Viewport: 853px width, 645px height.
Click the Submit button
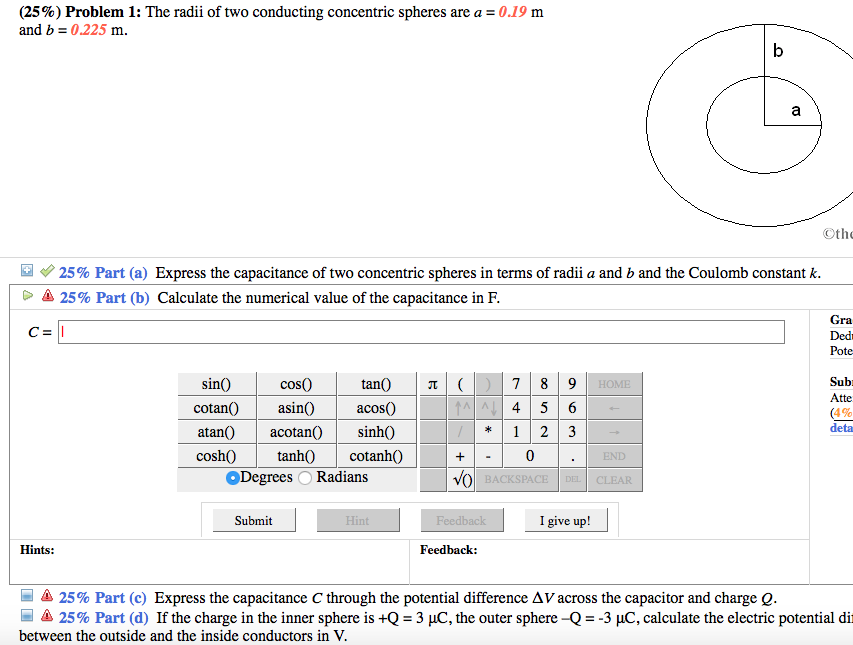click(x=252, y=519)
